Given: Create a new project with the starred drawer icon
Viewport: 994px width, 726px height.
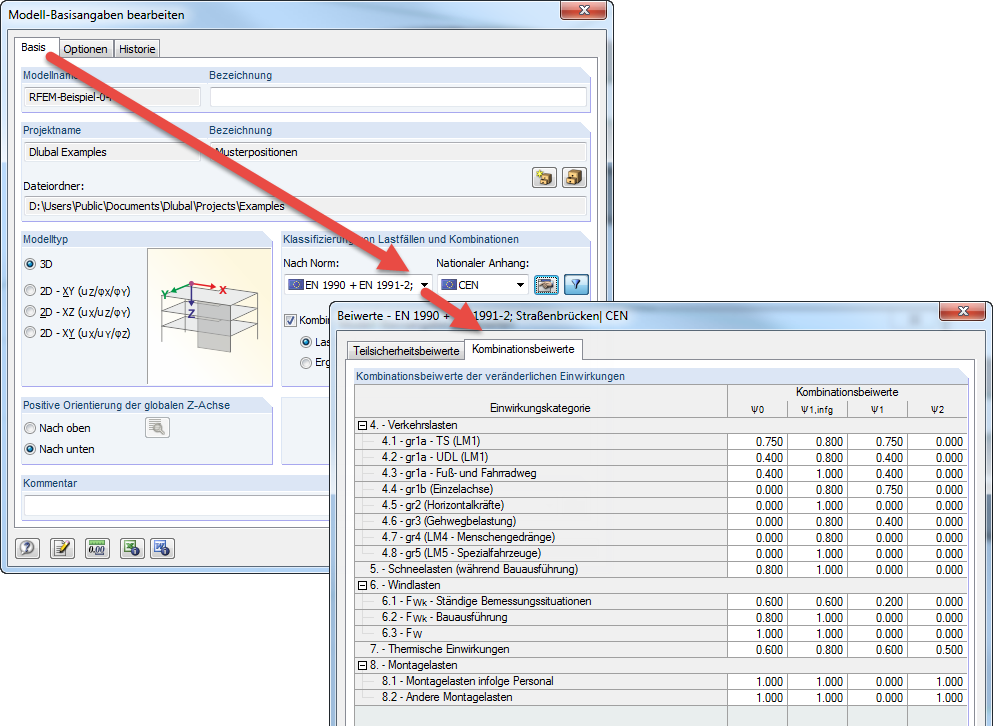Looking at the screenshot, I should pos(544,178).
